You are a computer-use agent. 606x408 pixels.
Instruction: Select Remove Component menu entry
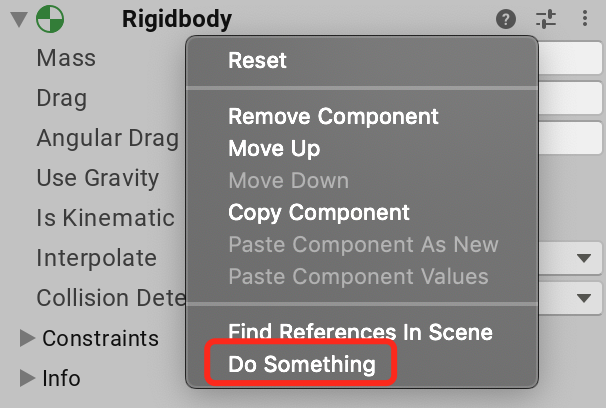point(333,117)
